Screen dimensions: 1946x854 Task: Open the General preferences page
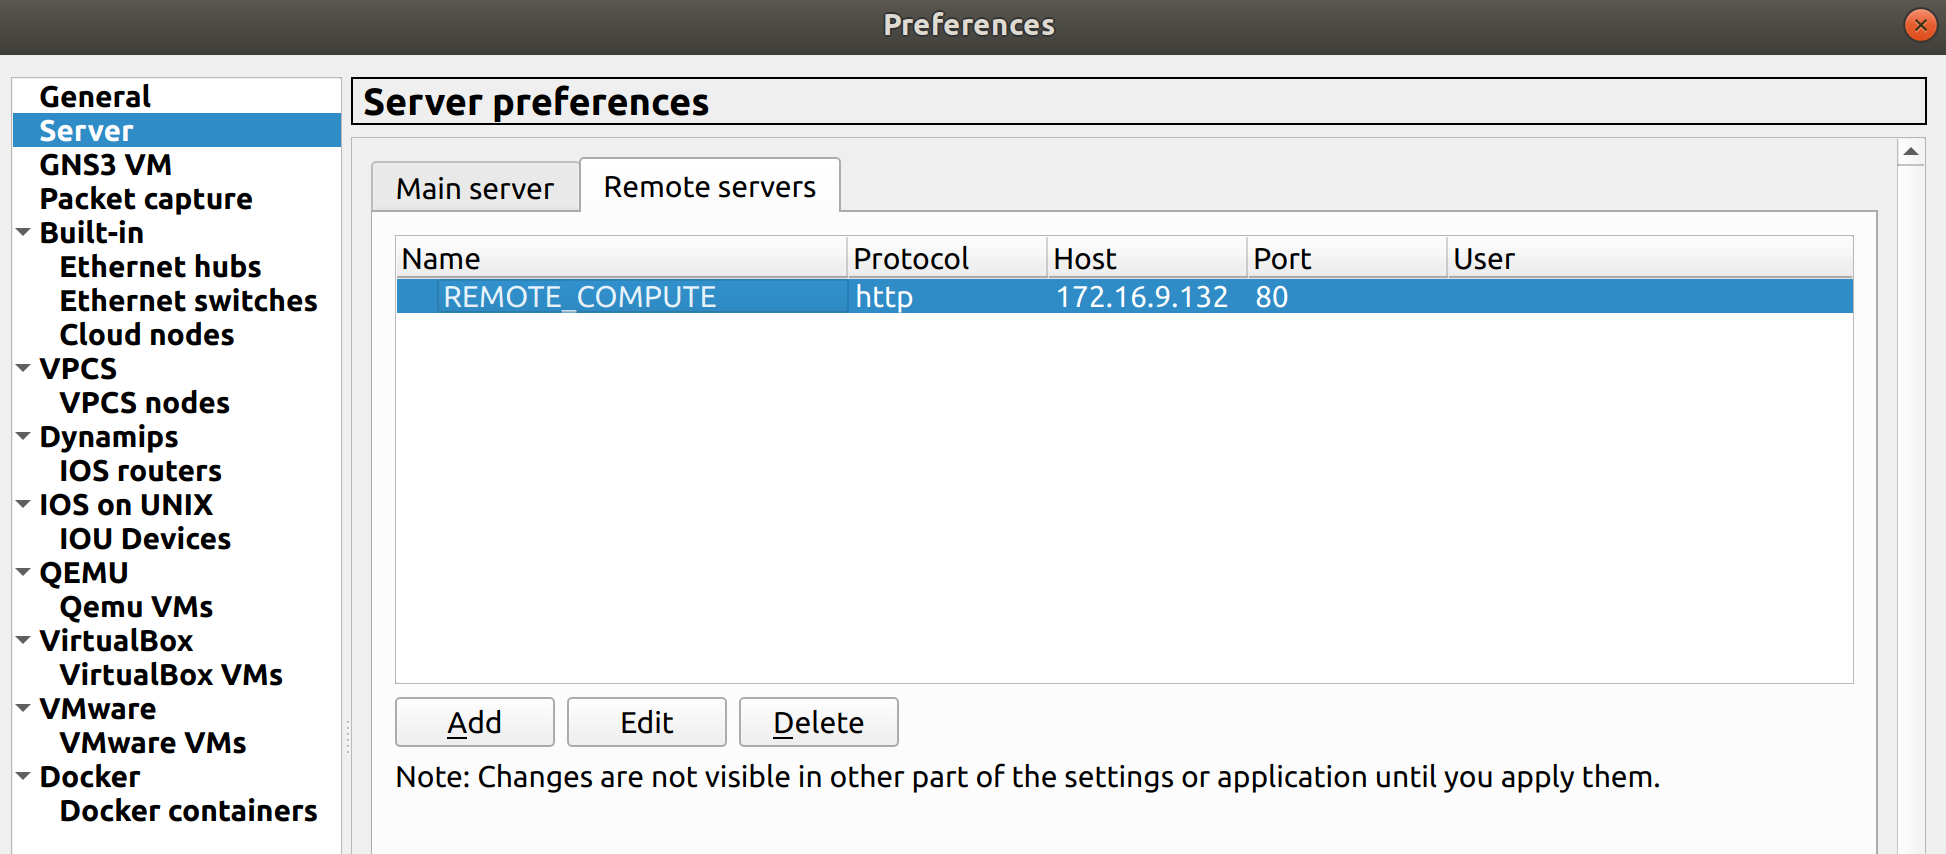95,95
